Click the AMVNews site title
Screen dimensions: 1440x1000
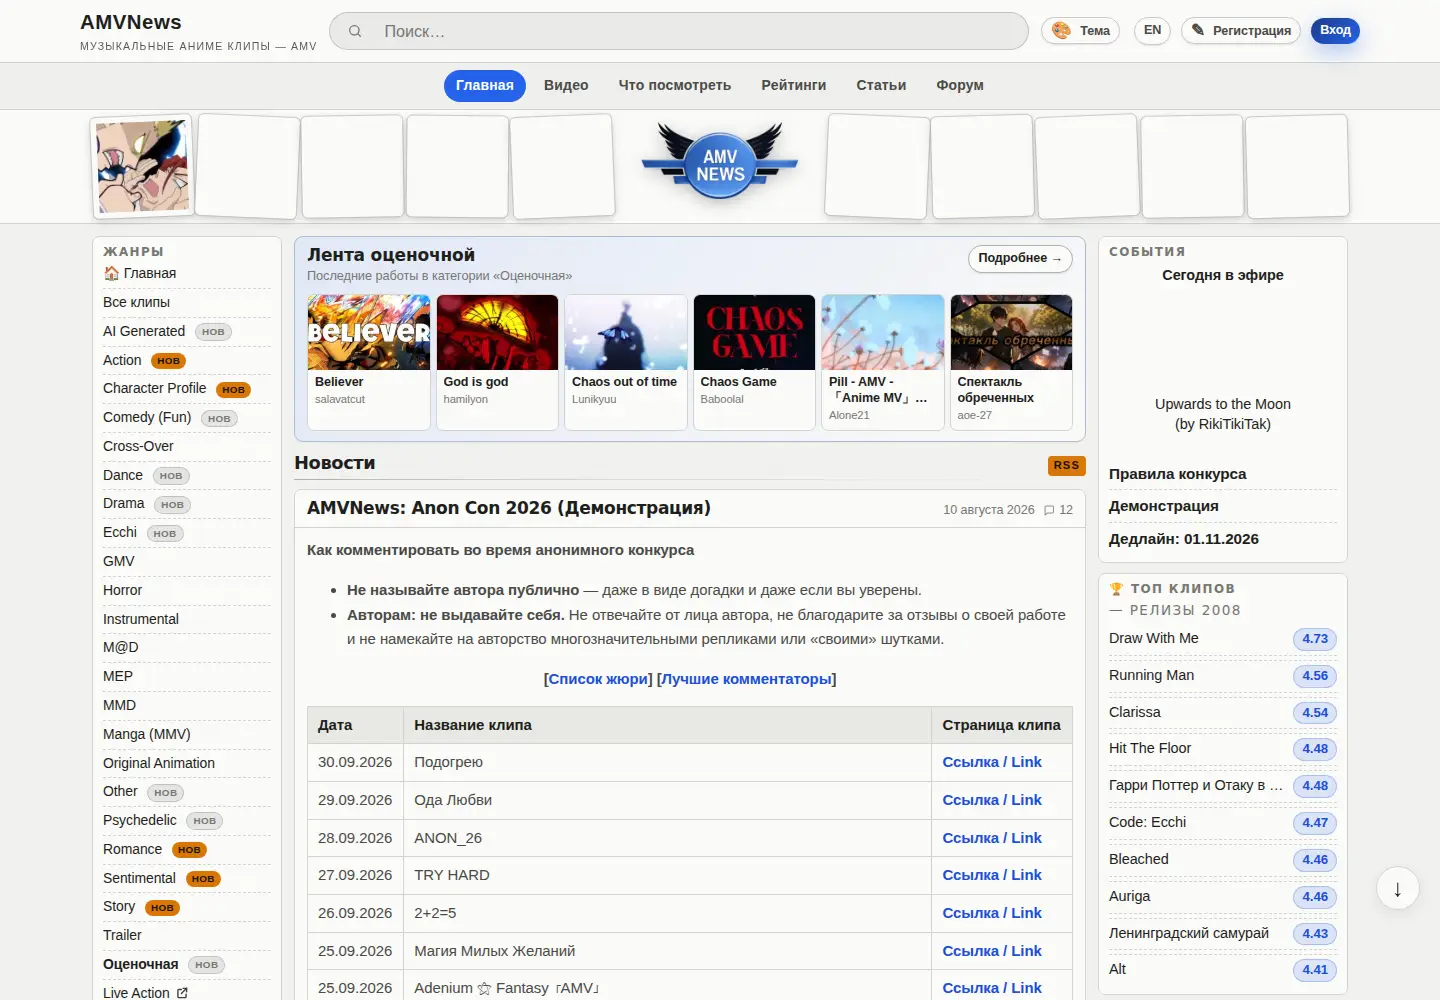131,22
